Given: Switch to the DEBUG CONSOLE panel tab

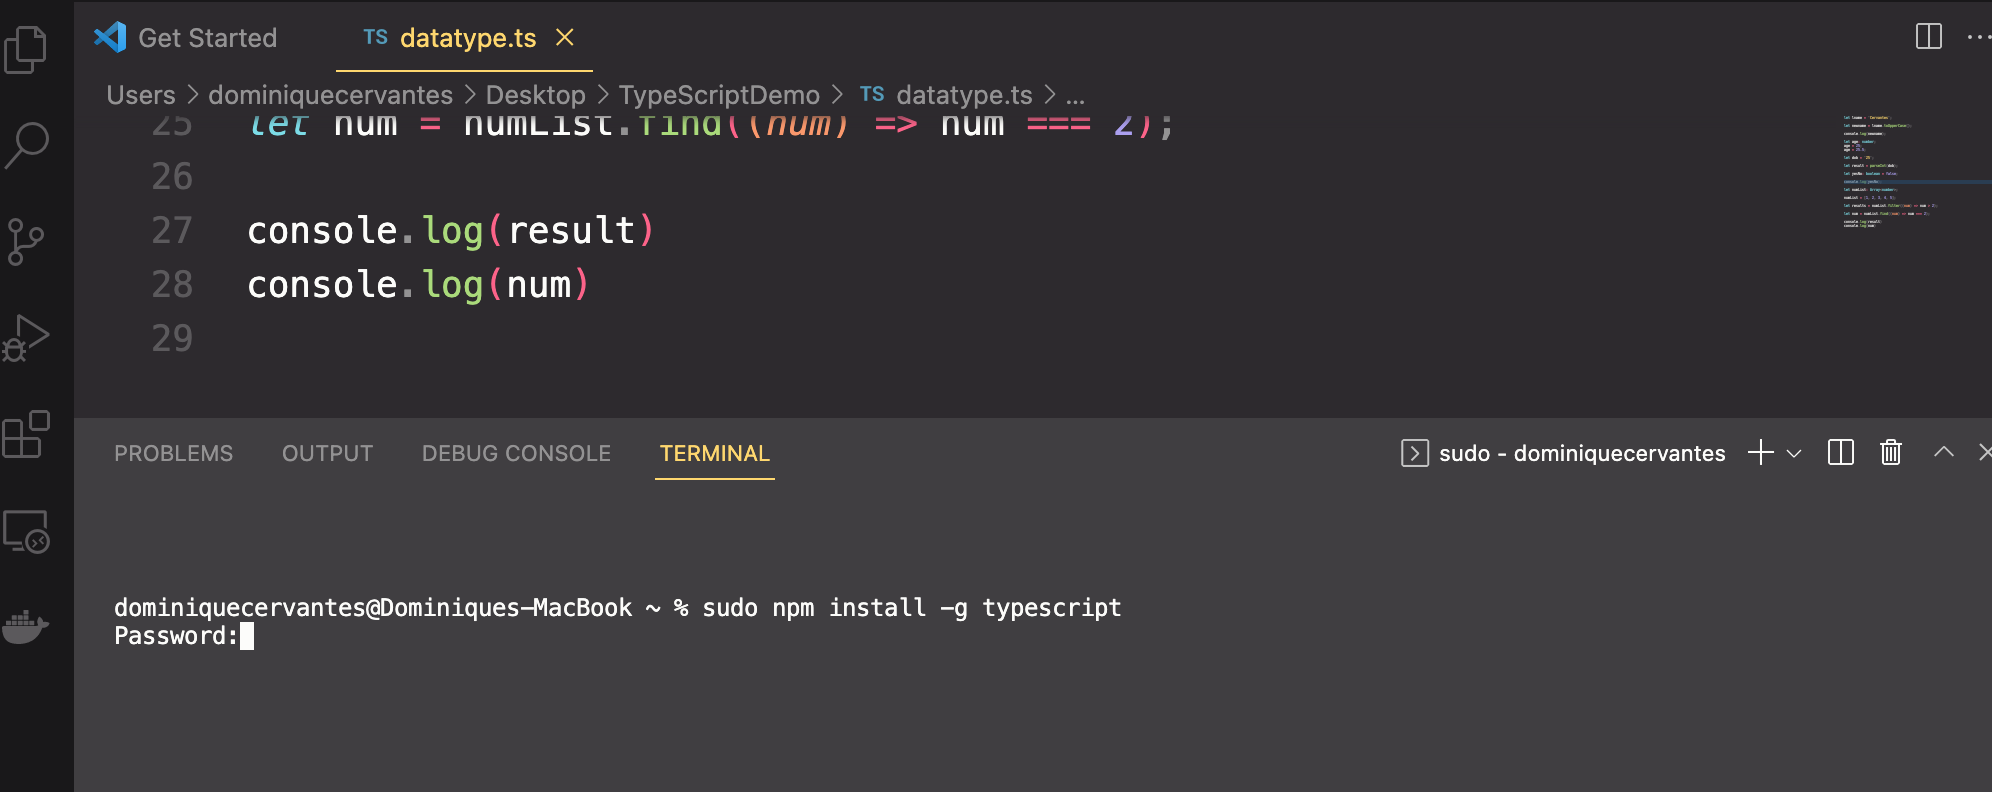Looking at the screenshot, I should [x=516, y=453].
